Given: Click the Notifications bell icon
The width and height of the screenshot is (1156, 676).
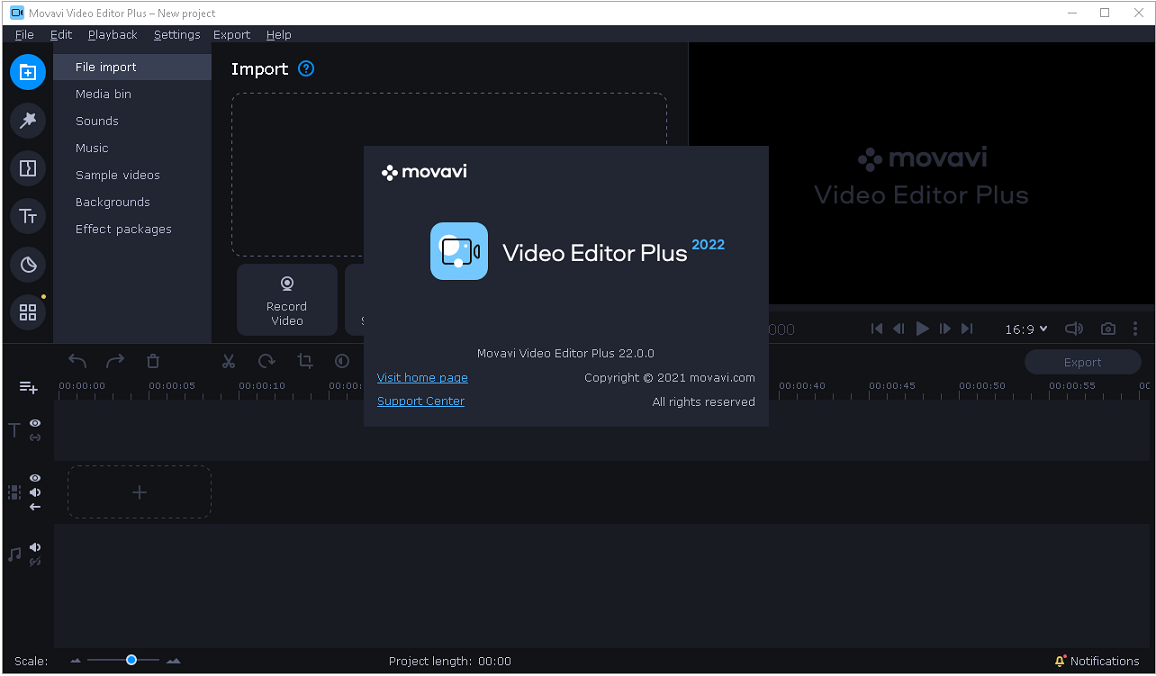Looking at the screenshot, I should 1060,661.
